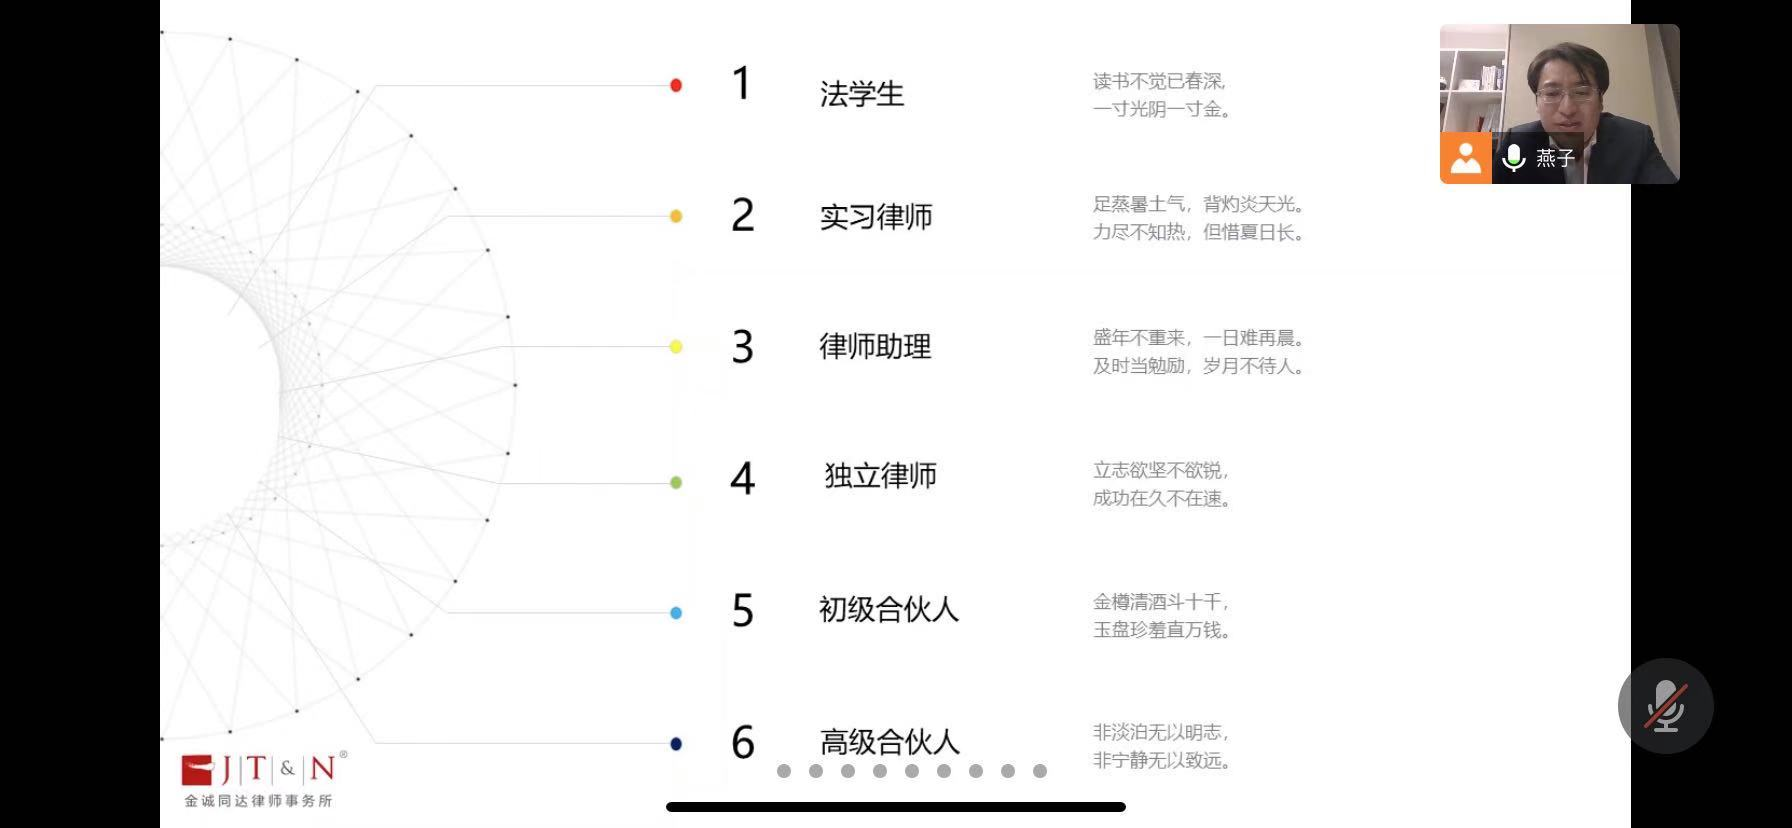Tap the blue dot beside 初级合伙人
The height and width of the screenshot is (828, 1792).
coord(676,613)
